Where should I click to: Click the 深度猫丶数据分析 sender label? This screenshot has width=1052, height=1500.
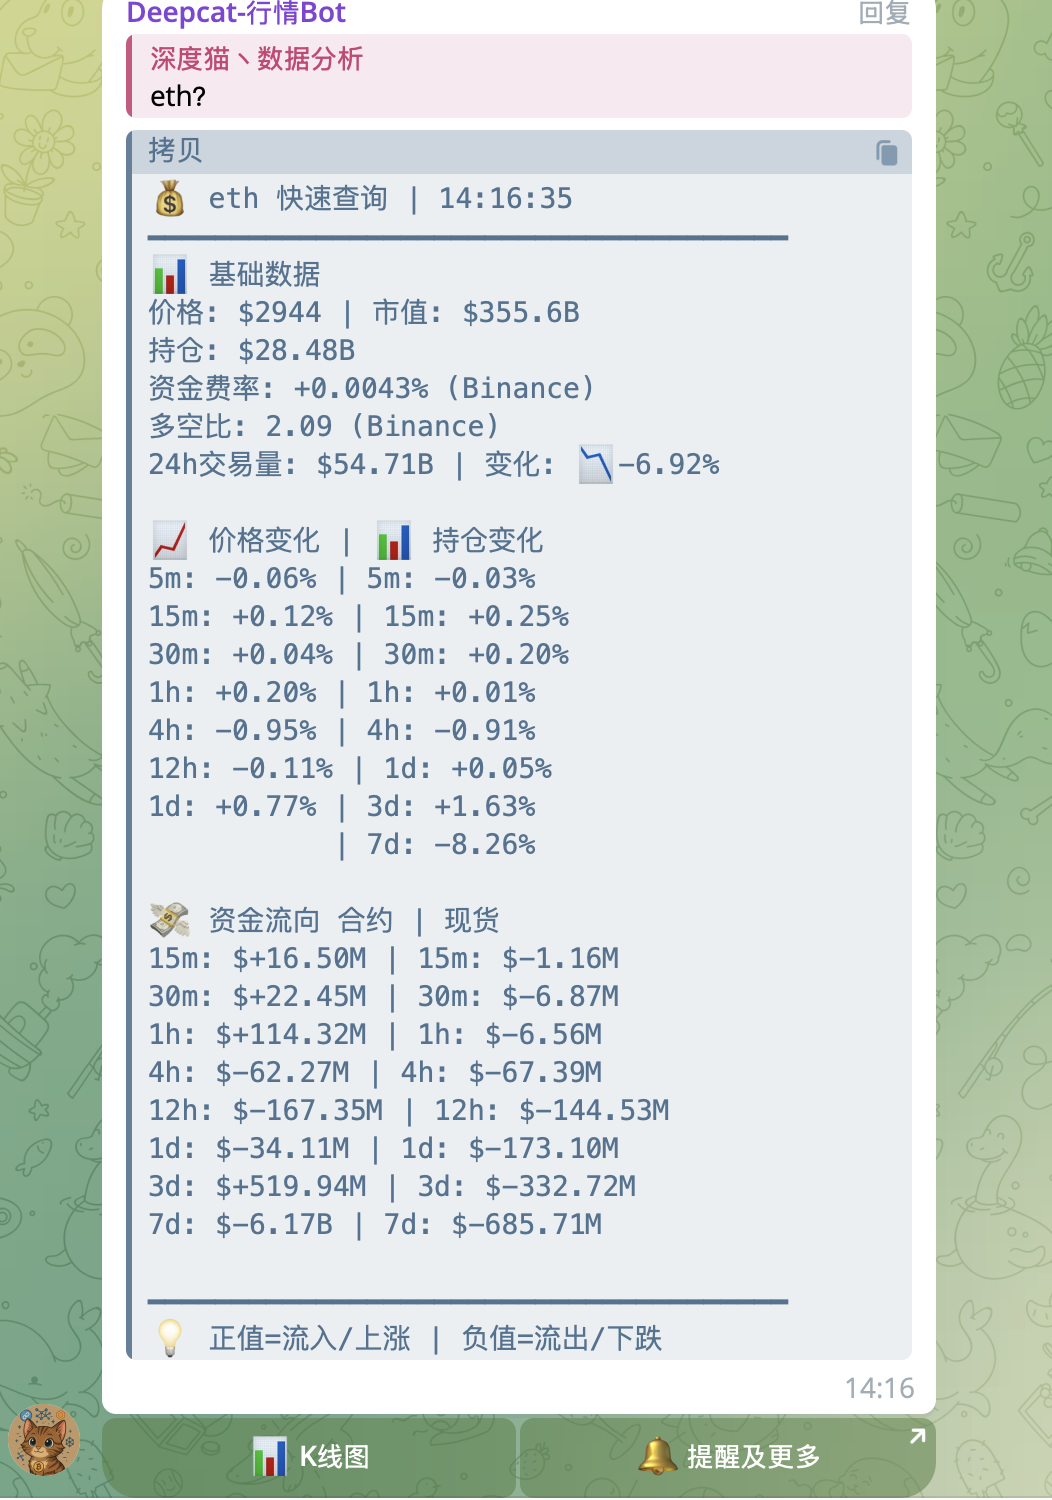(256, 60)
